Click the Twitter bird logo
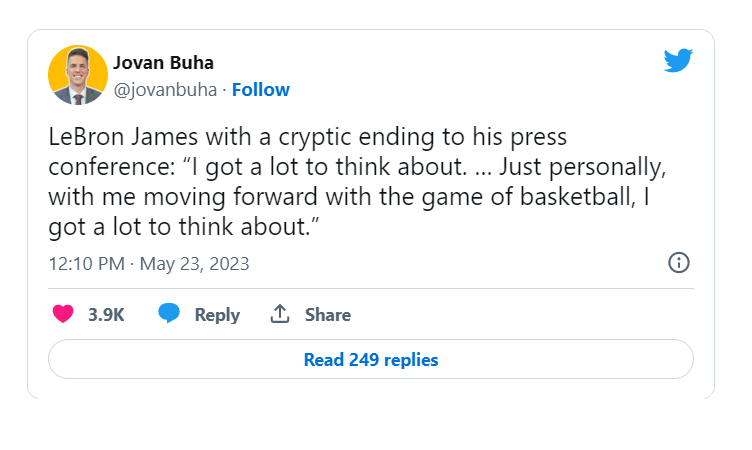 [678, 60]
